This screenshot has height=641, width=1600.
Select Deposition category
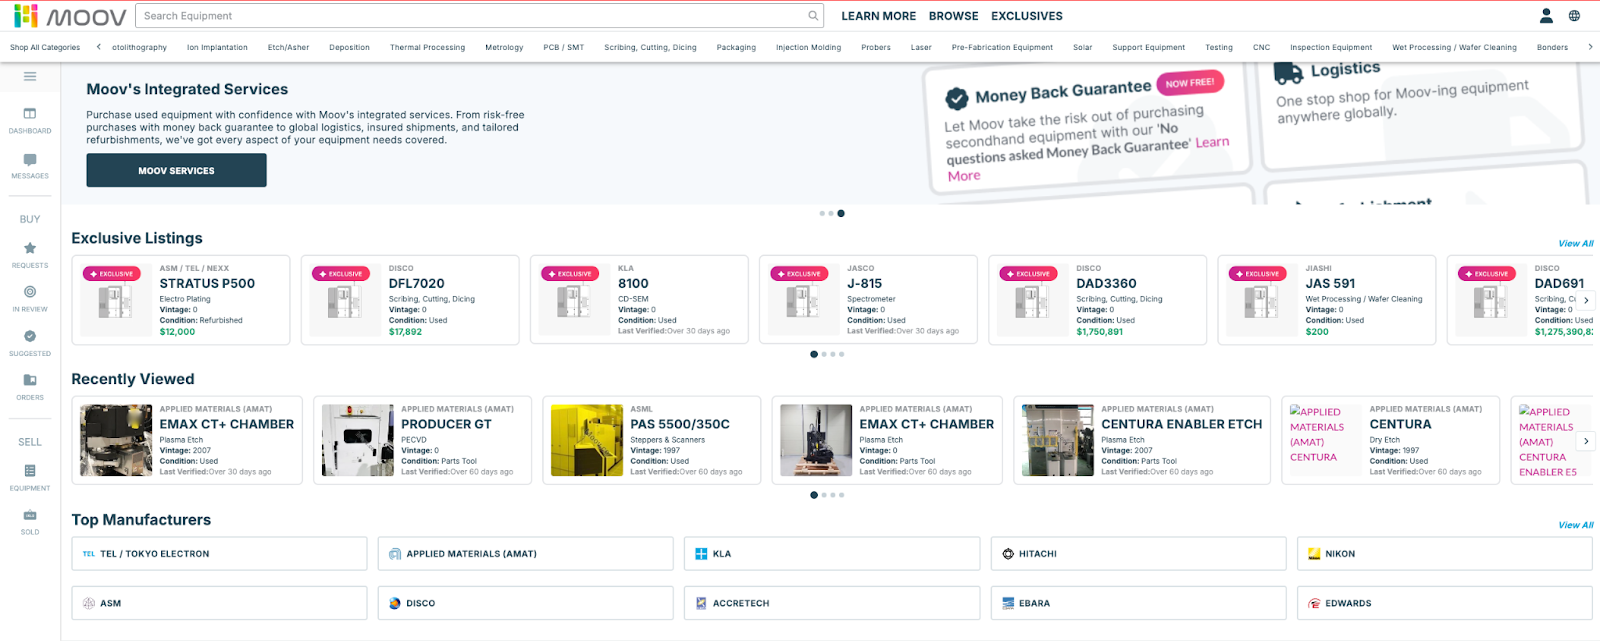349,47
